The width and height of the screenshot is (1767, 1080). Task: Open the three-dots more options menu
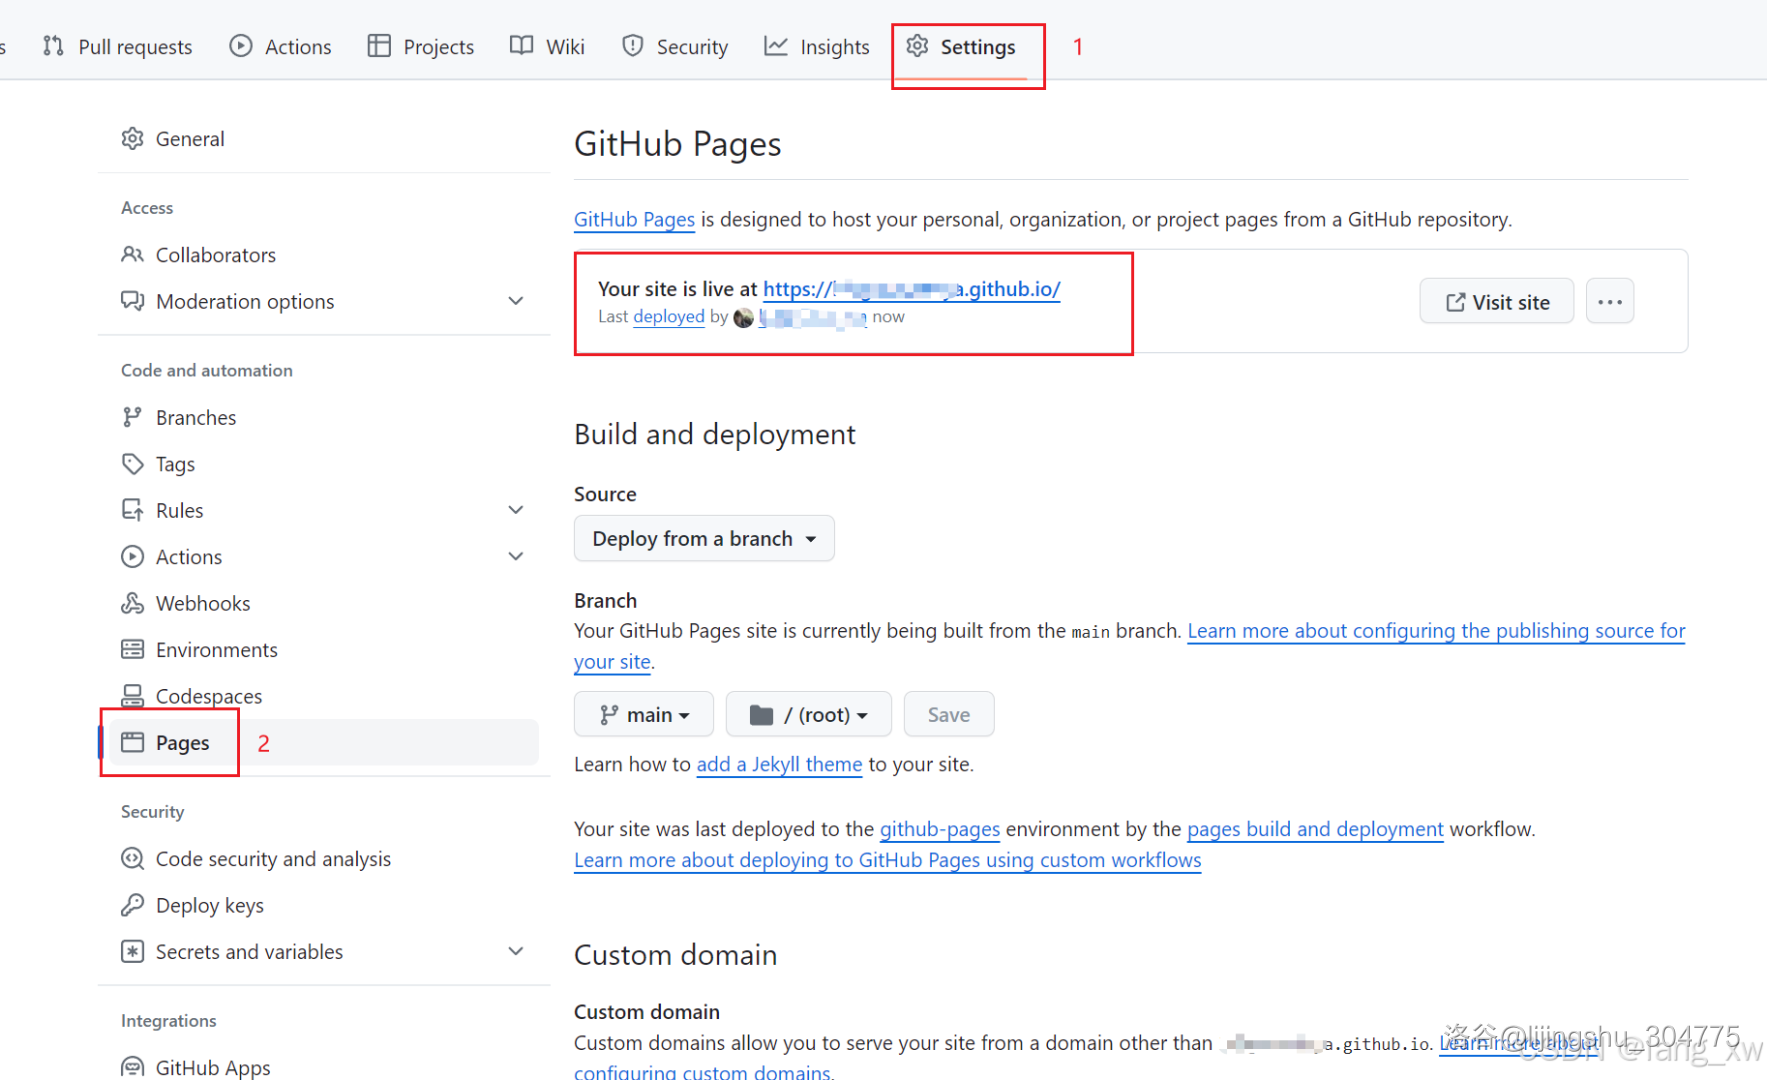(1610, 302)
